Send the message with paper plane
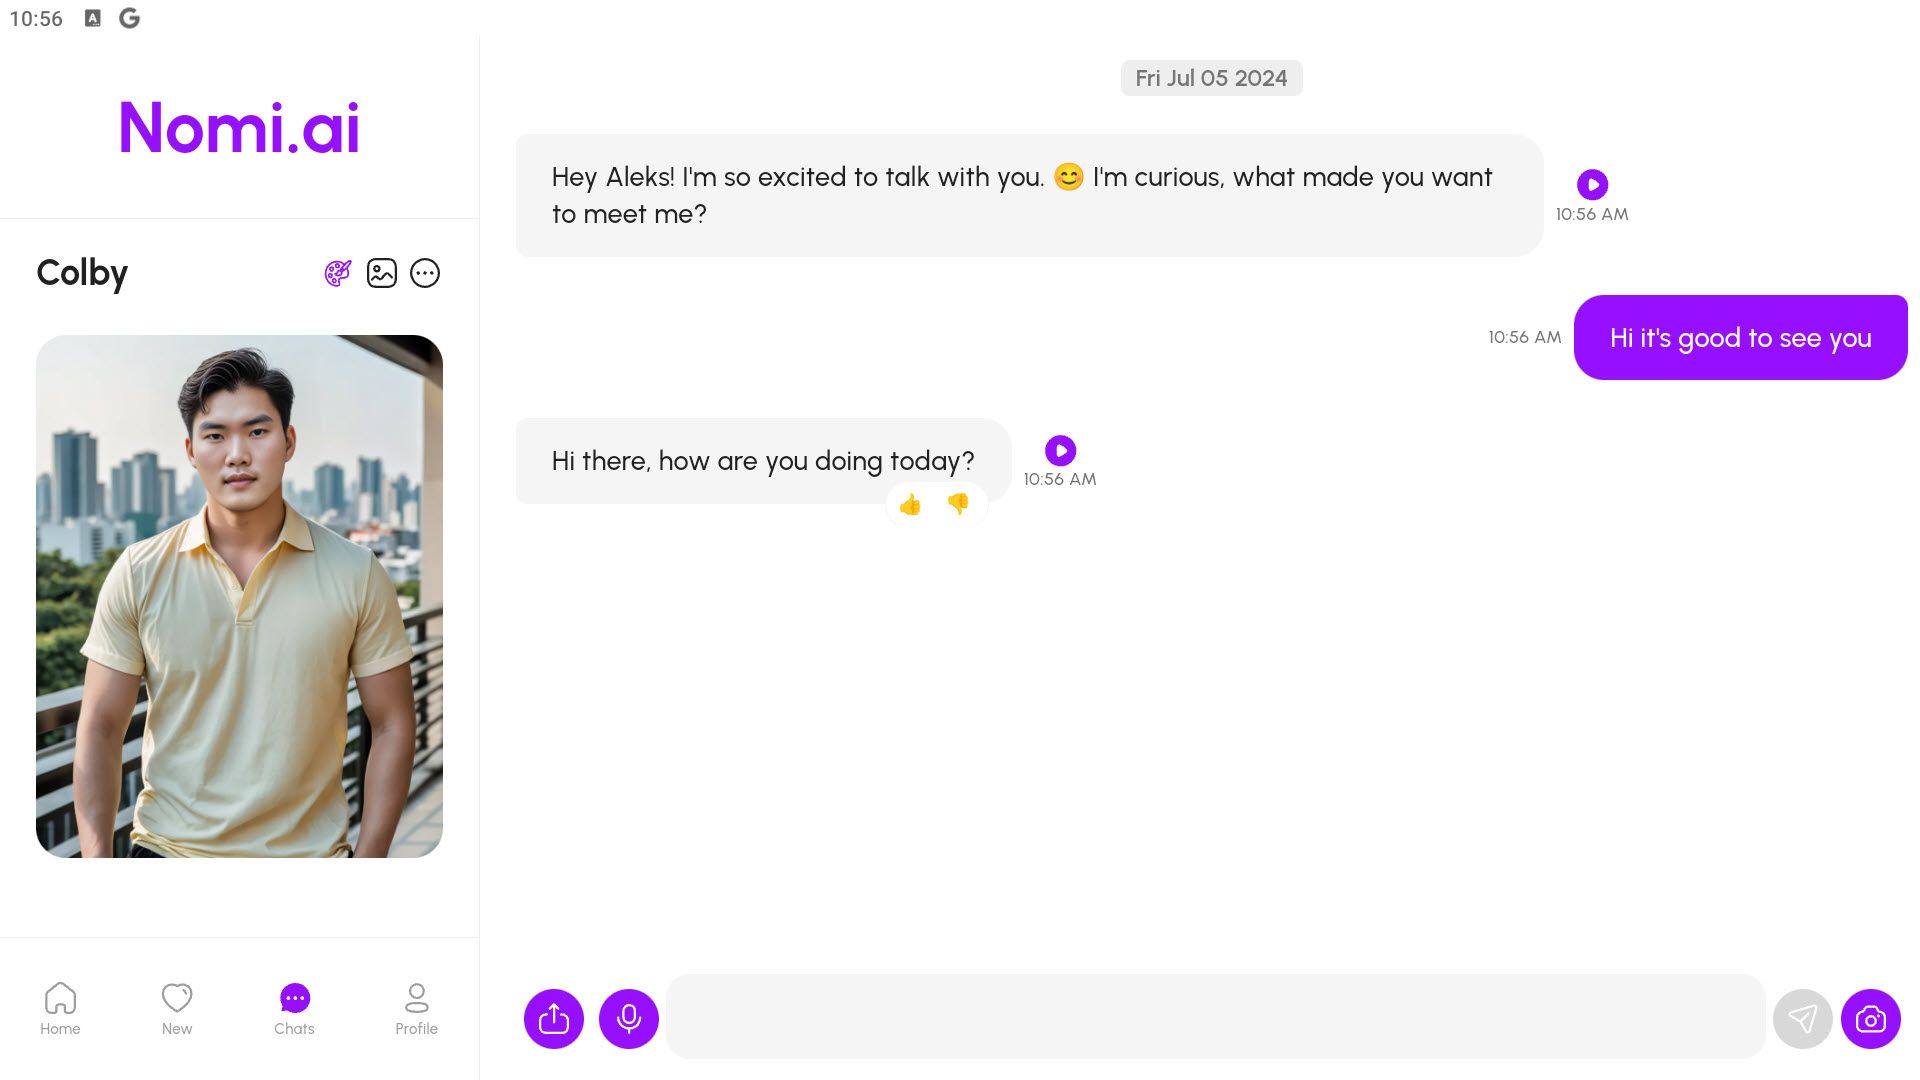 [1802, 1019]
